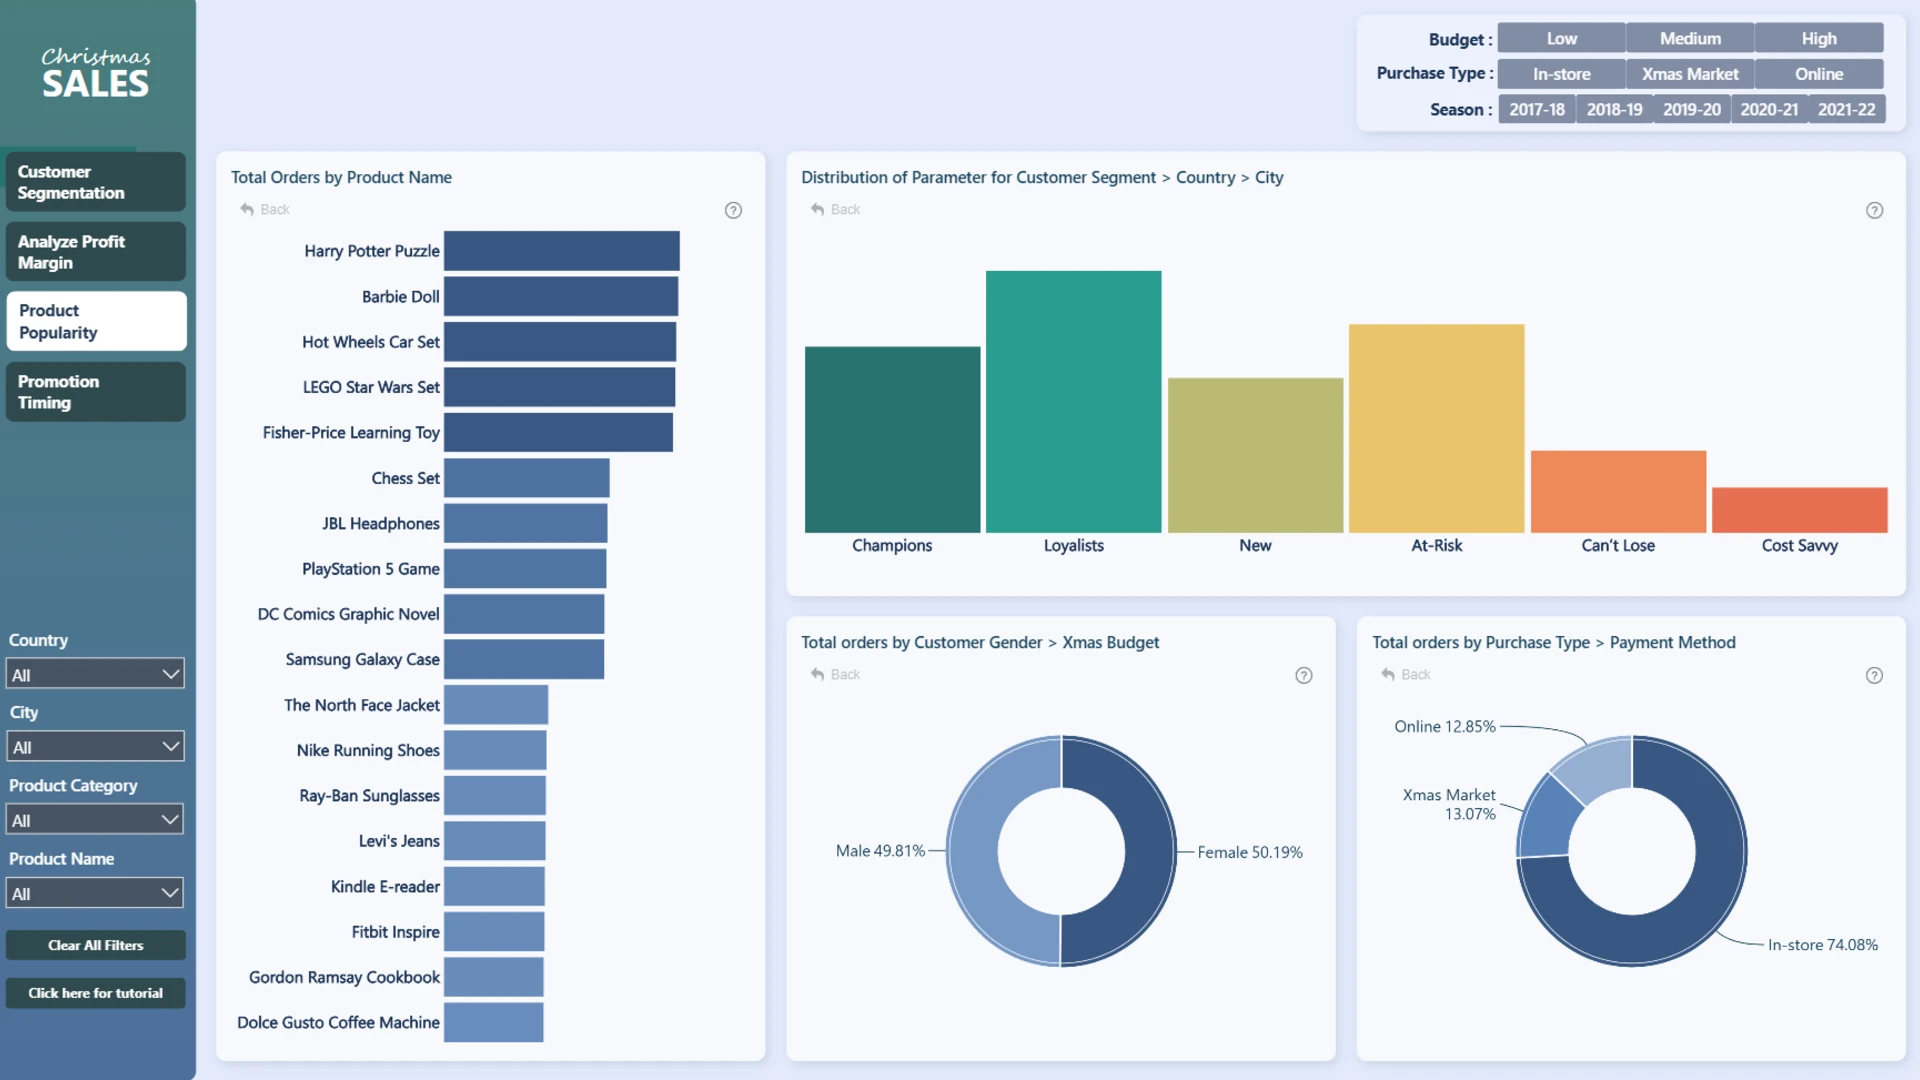This screenshot has width=1920, height=1080.
Task: Select the 2019-20 season
Action: click(x=1692, y=109)
